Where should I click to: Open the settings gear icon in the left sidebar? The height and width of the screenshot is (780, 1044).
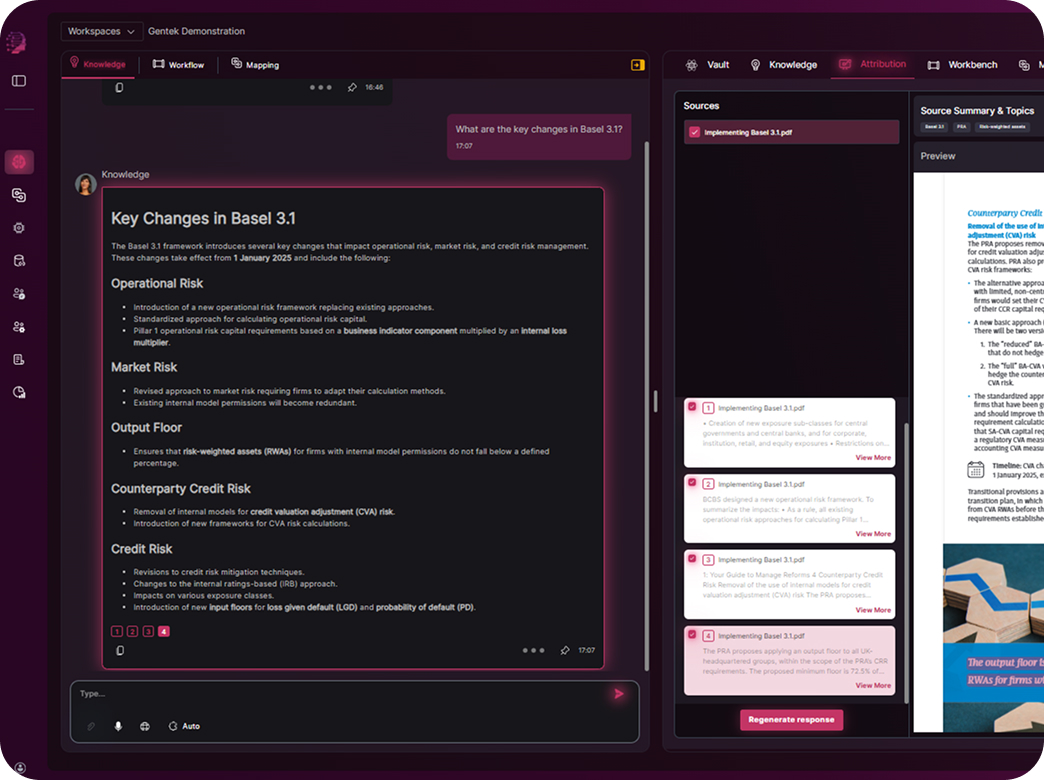[x=20, y=227]
